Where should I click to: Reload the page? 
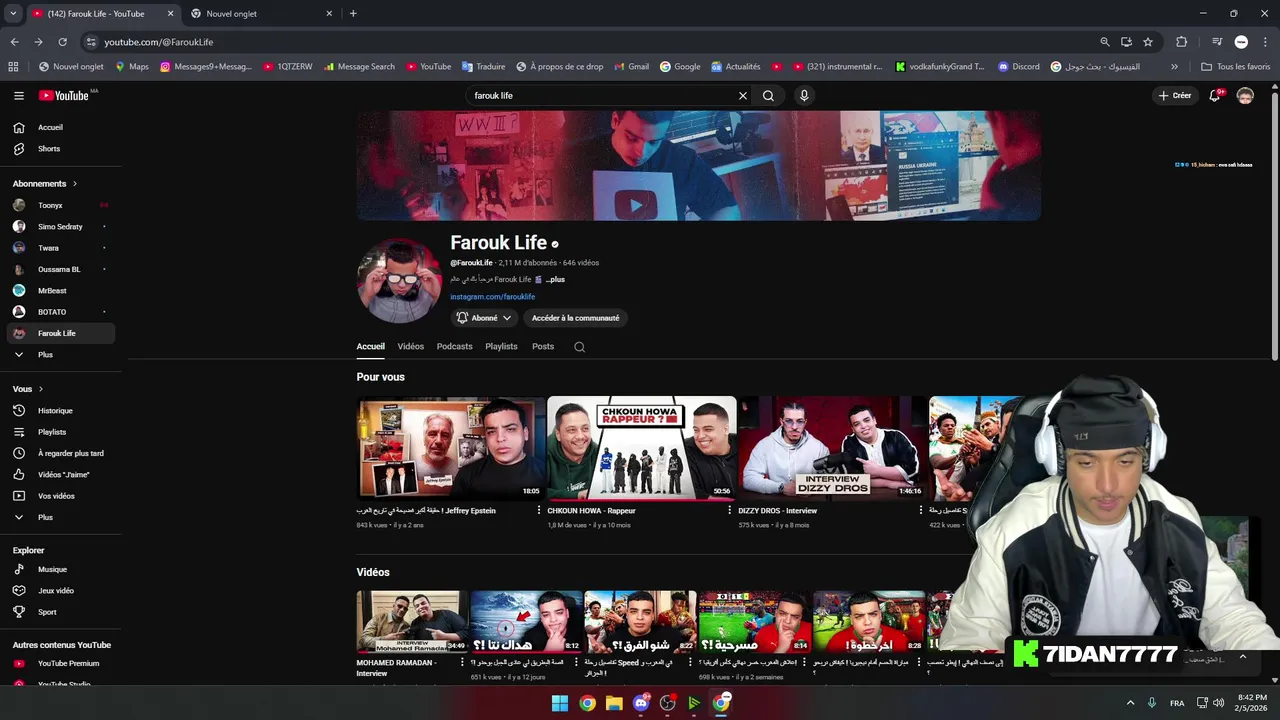tap(62, 42)
